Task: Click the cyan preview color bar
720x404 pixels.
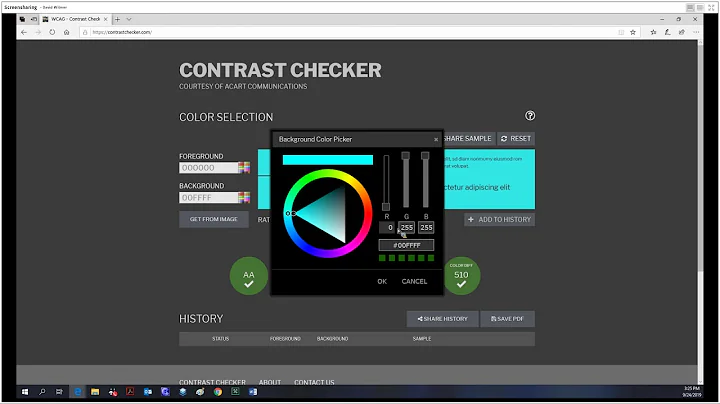Action: (328, 160)
